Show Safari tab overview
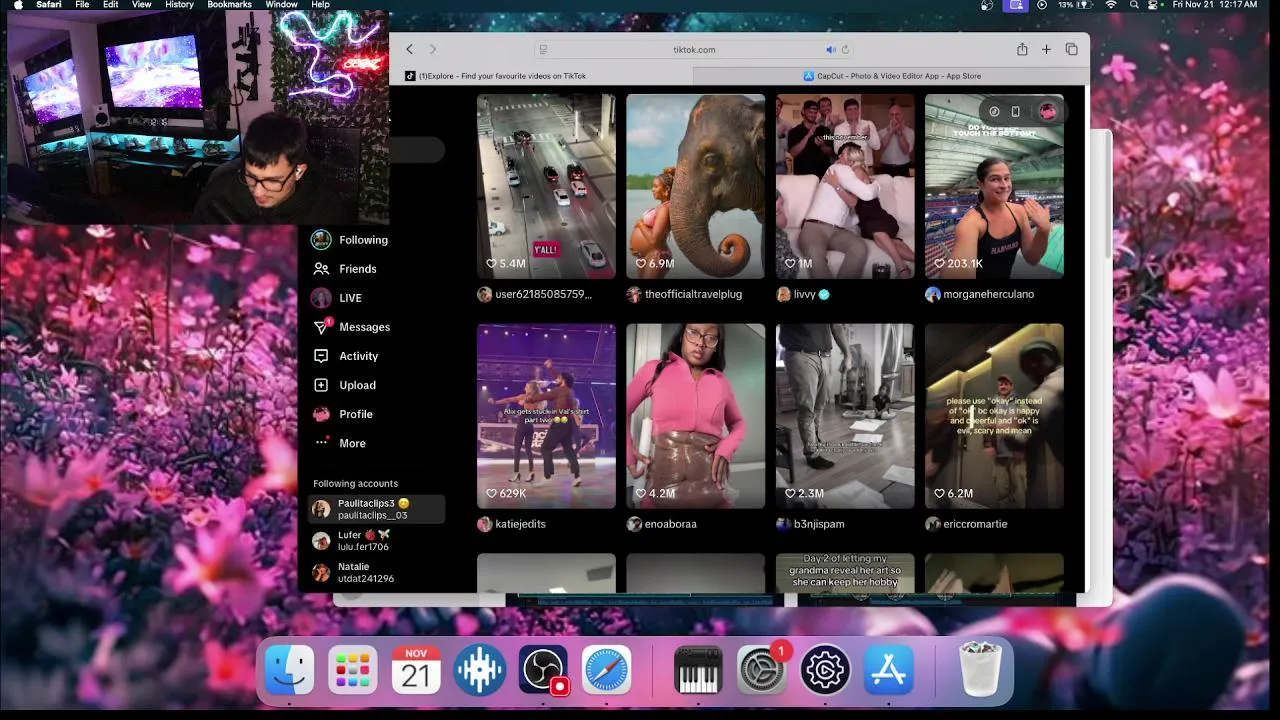Image resolution: width=1280 pixels, height=720 pixels. click(1071, 49)
